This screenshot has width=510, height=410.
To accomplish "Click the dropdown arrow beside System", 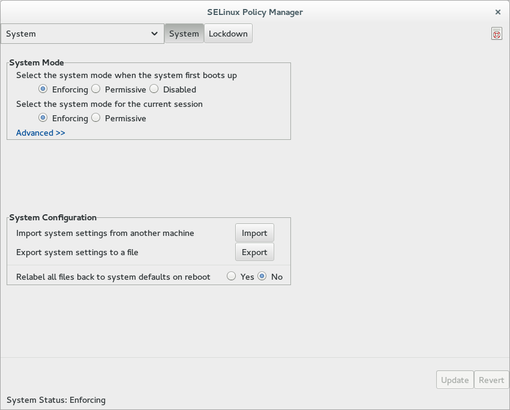I will point(154,34).
